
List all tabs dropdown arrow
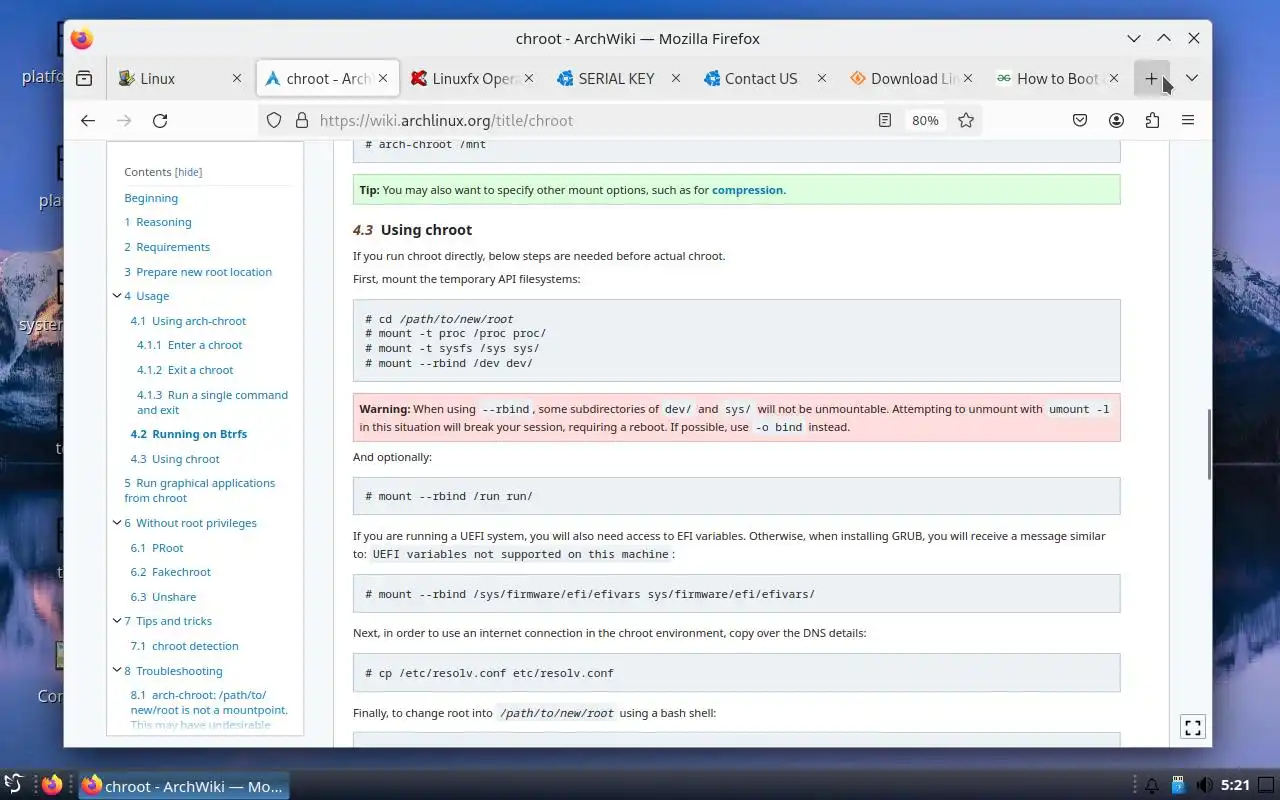1192,78
